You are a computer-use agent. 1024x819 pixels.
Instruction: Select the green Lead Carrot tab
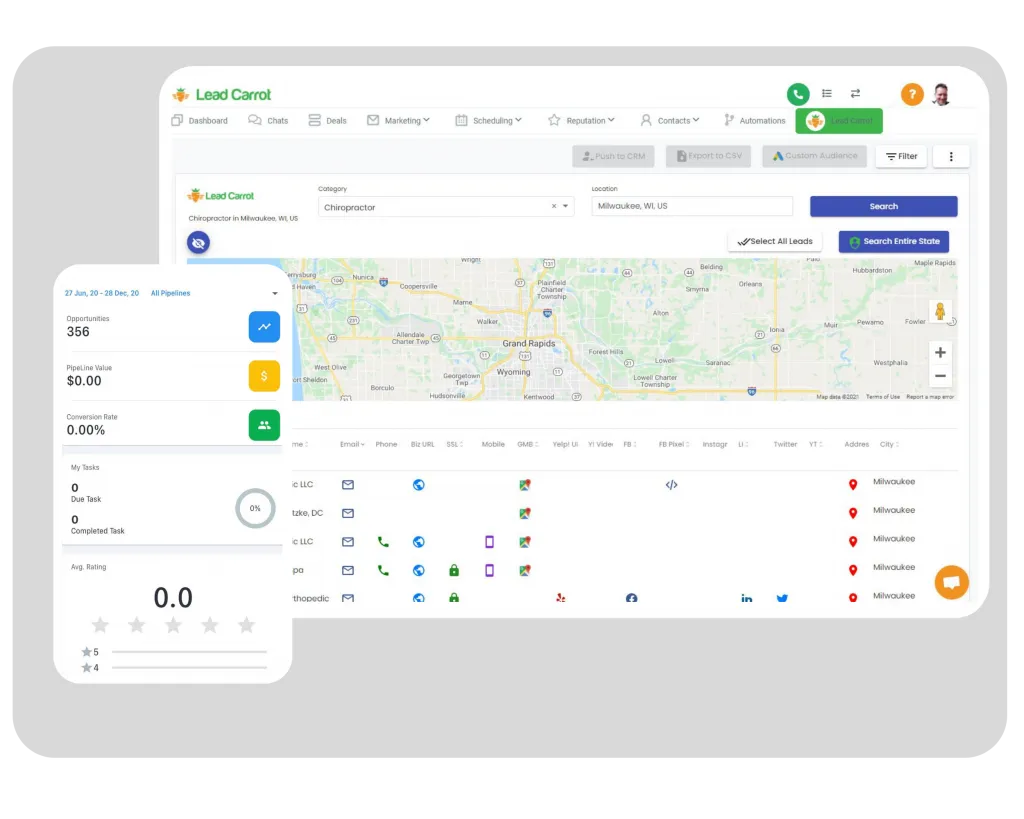pyautogui.click(x=839, y=121)
